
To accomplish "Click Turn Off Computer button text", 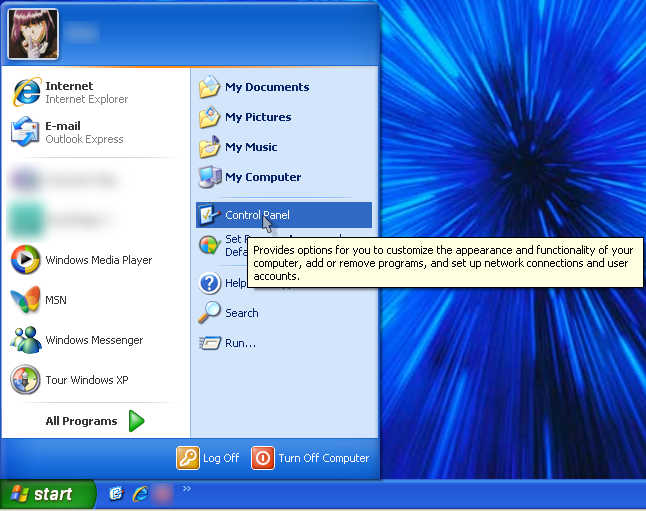I will tap(323, 458).
